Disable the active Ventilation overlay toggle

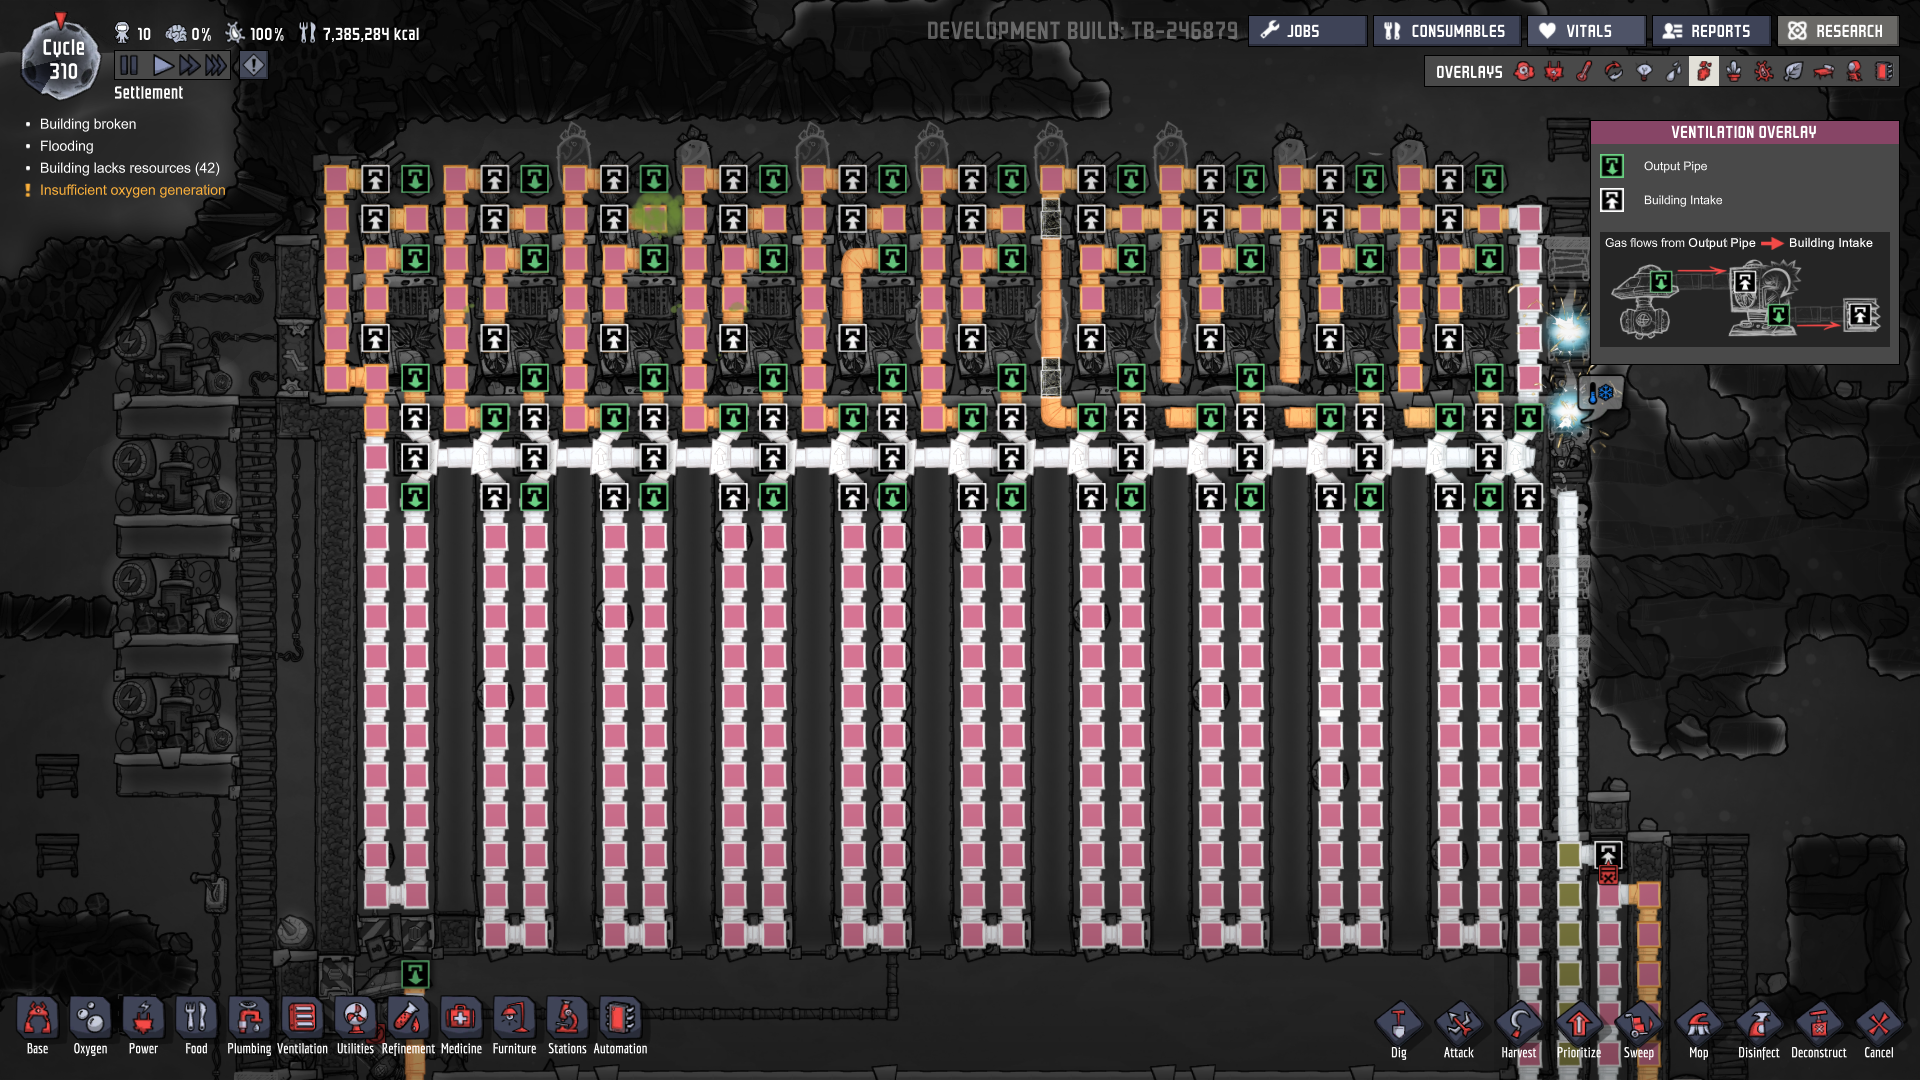click(x=1704, y=71)
